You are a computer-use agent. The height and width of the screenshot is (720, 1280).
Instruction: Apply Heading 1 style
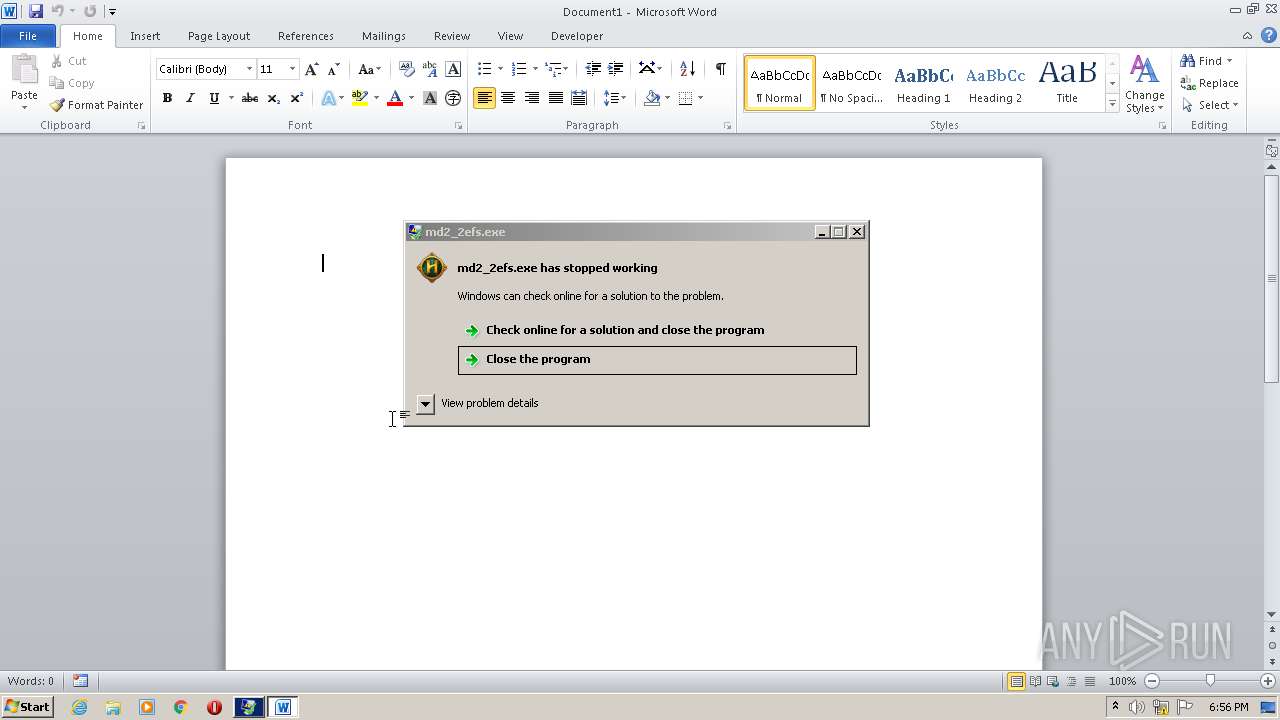point(923,83)
